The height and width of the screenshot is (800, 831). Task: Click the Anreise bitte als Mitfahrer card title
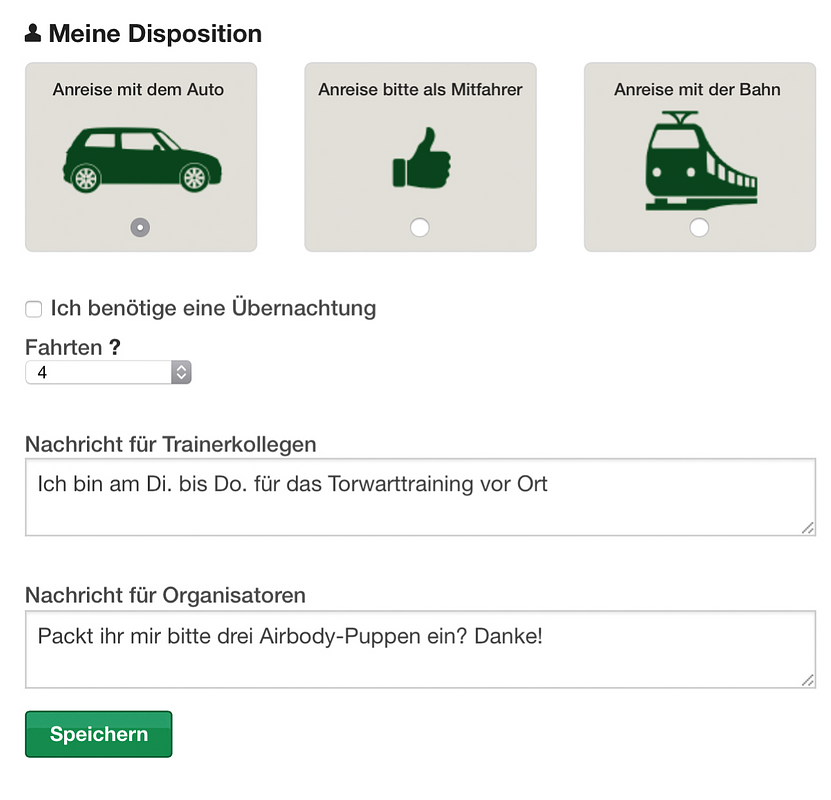[420, 90]
